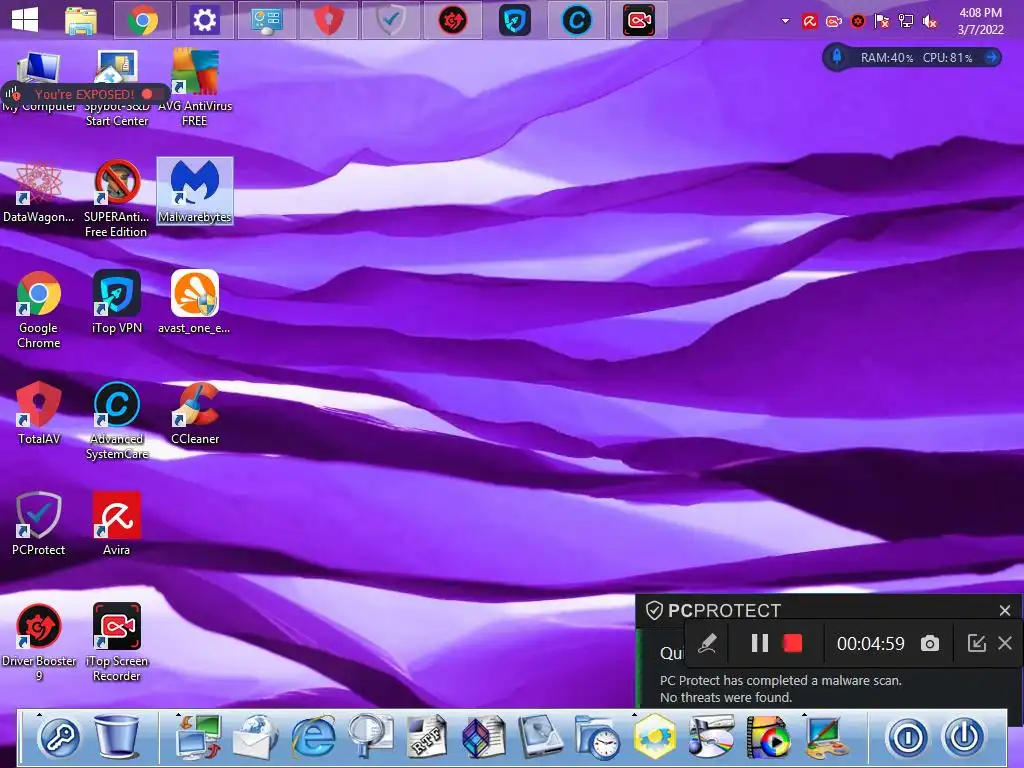Launch iTop VPN from the desktop
The image size is (1024, 768).
(x=117, y=302)
